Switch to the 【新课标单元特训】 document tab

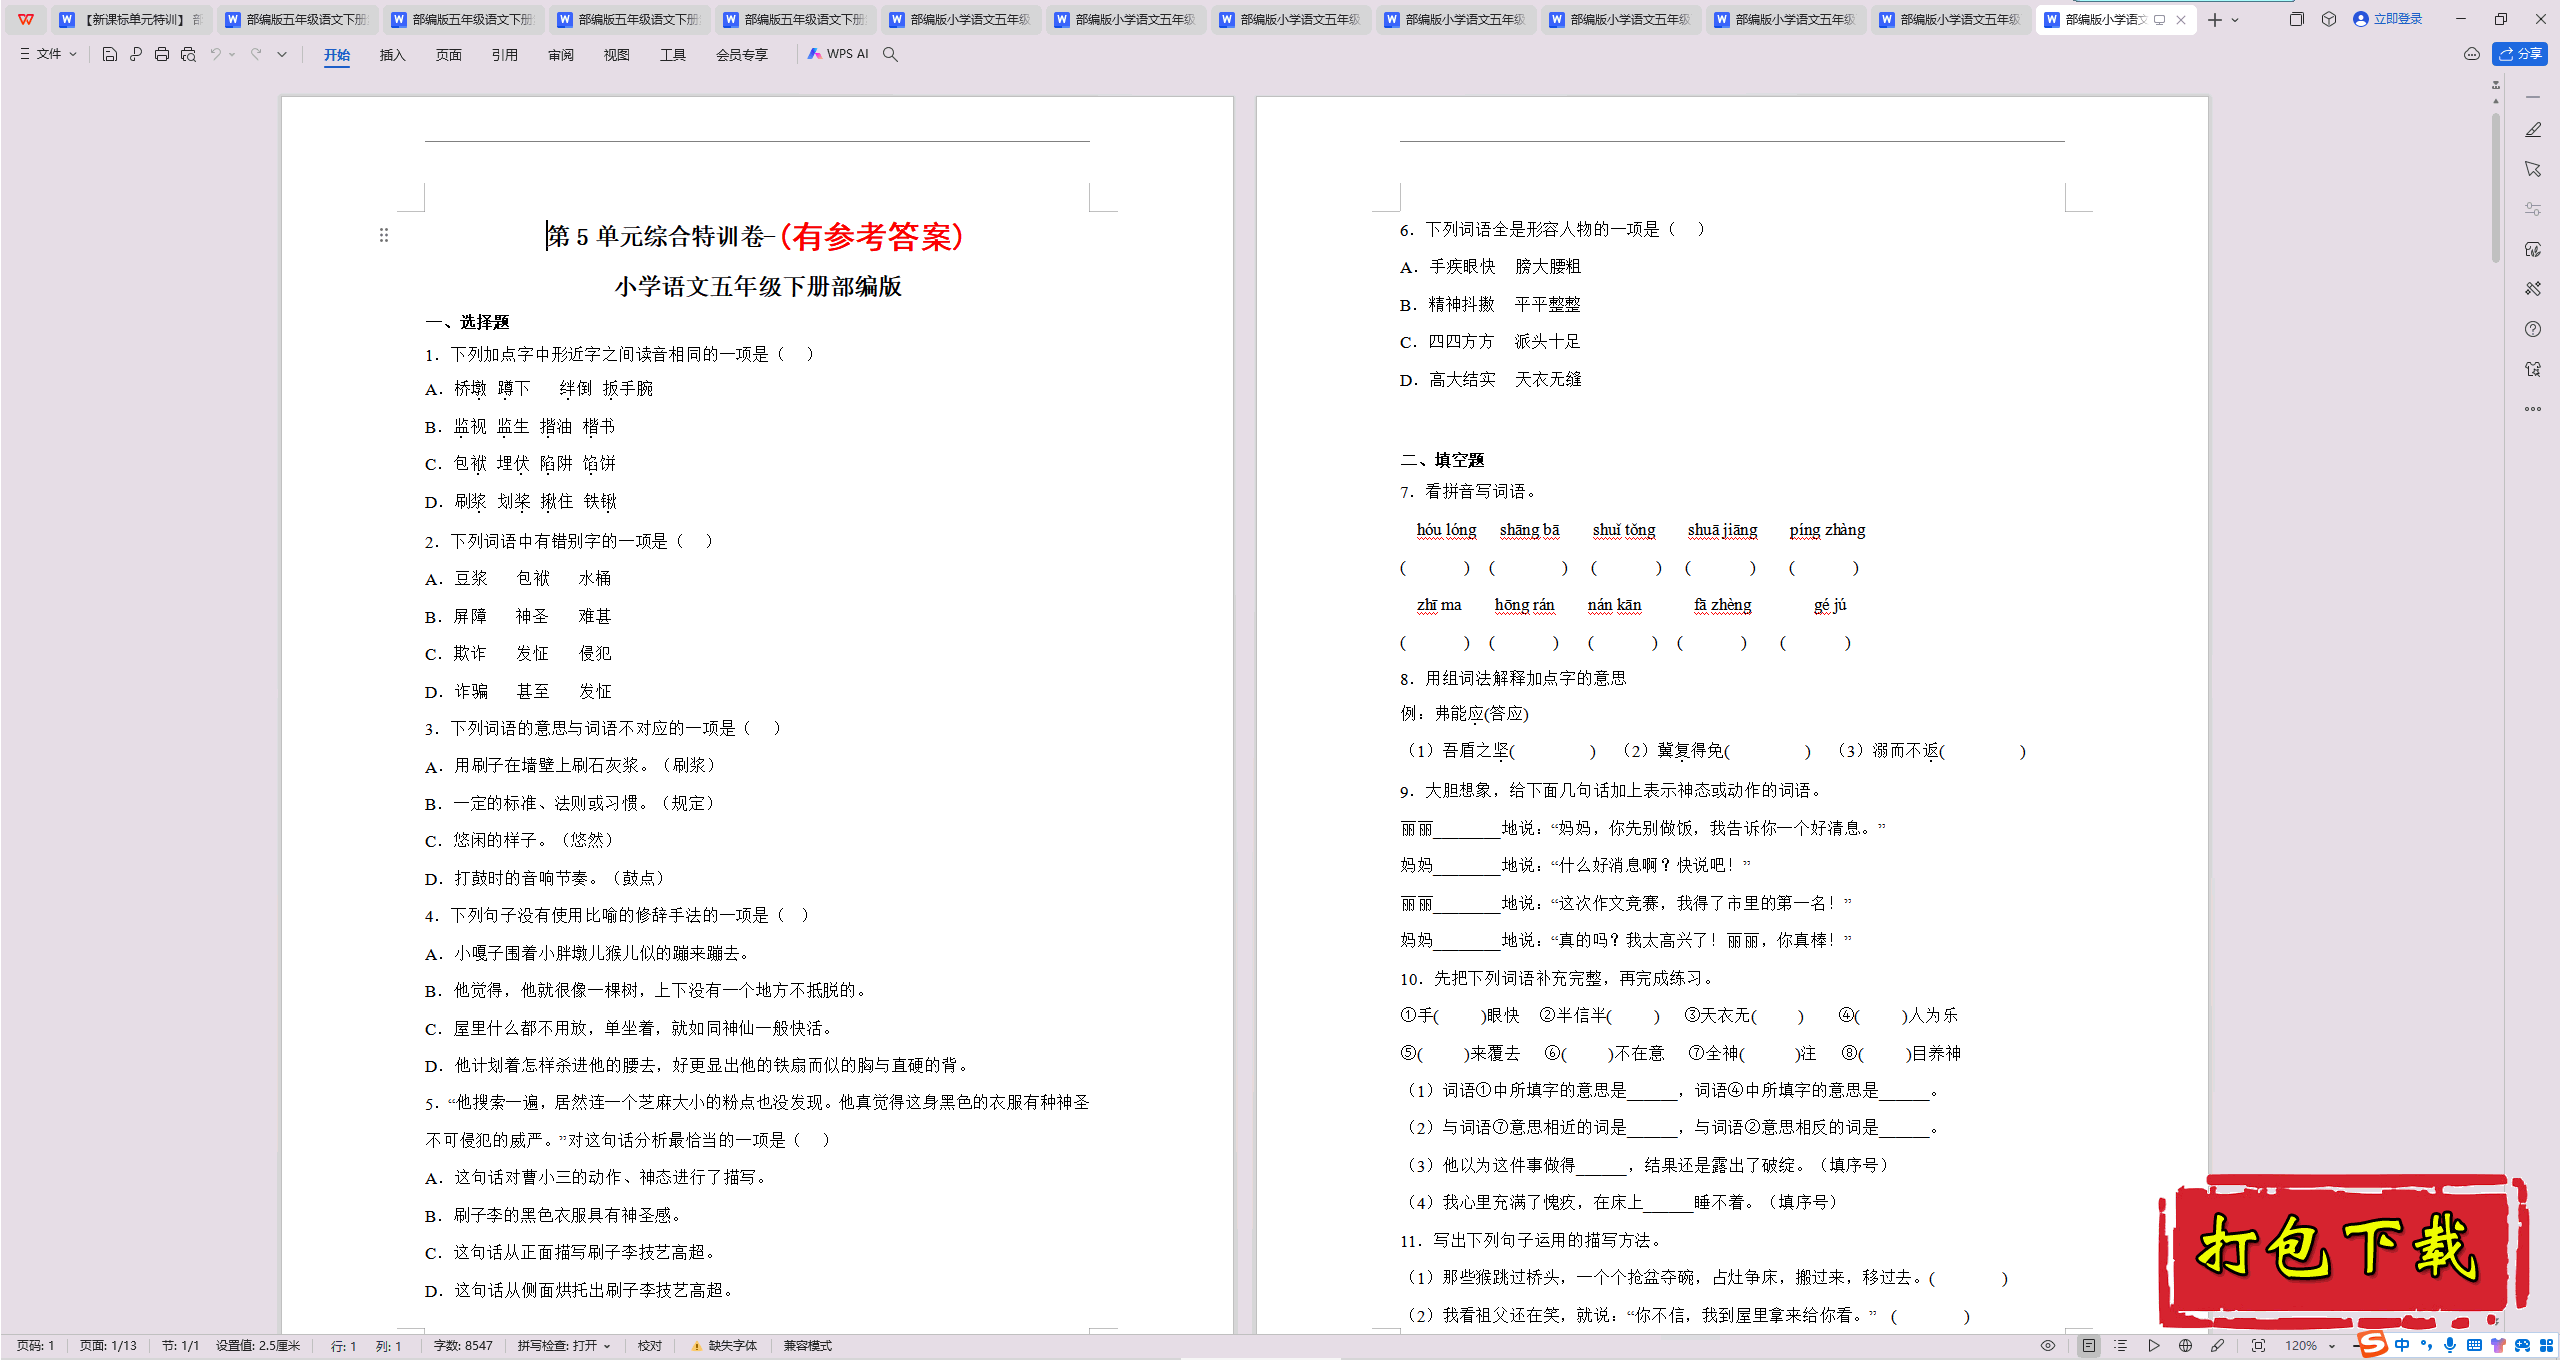pyautogui.click(x=130, y=19)
